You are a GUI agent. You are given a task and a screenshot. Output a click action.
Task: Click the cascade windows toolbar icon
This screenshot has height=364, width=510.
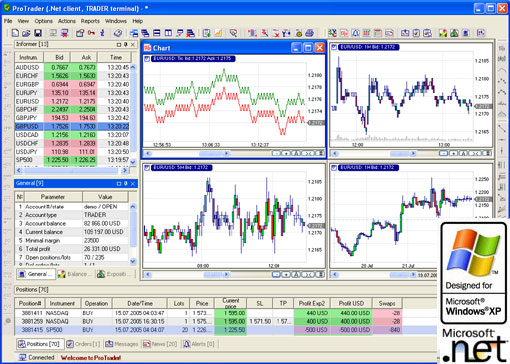145,33
